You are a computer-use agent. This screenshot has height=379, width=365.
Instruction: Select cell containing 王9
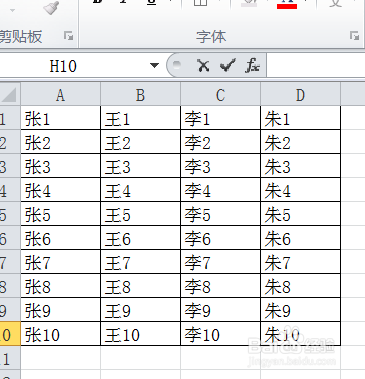point(140,310)
